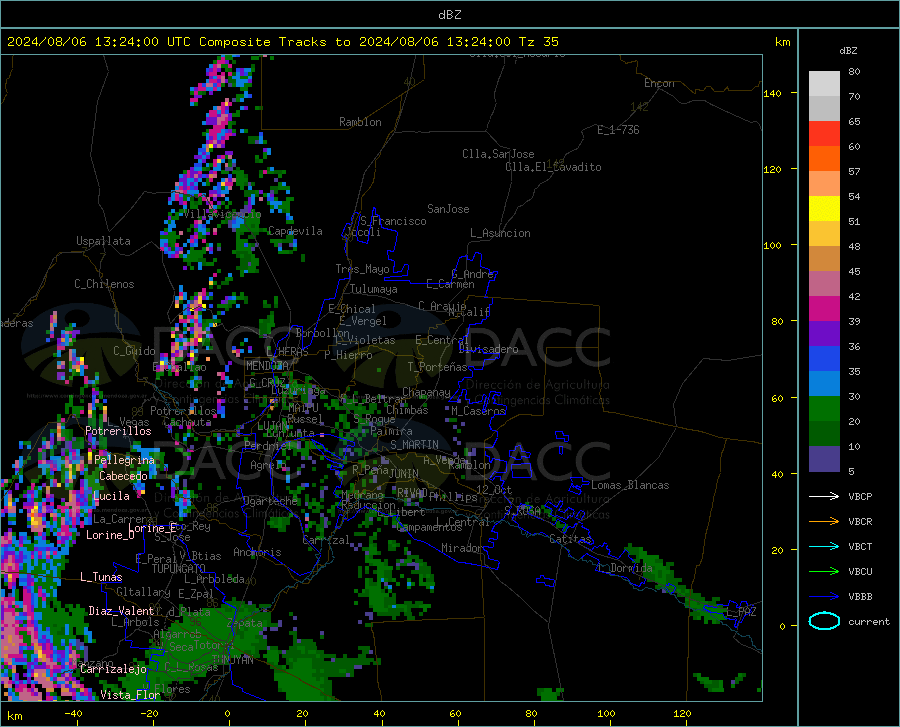Click the Lucila station label

click(x=111, y=496)
